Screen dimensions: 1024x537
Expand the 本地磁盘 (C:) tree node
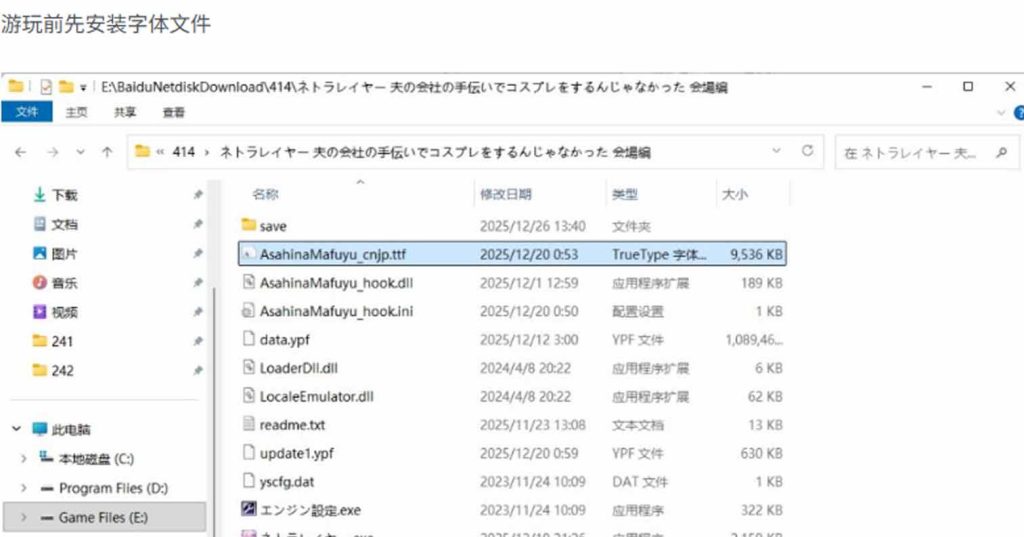(x=24, y=459)
